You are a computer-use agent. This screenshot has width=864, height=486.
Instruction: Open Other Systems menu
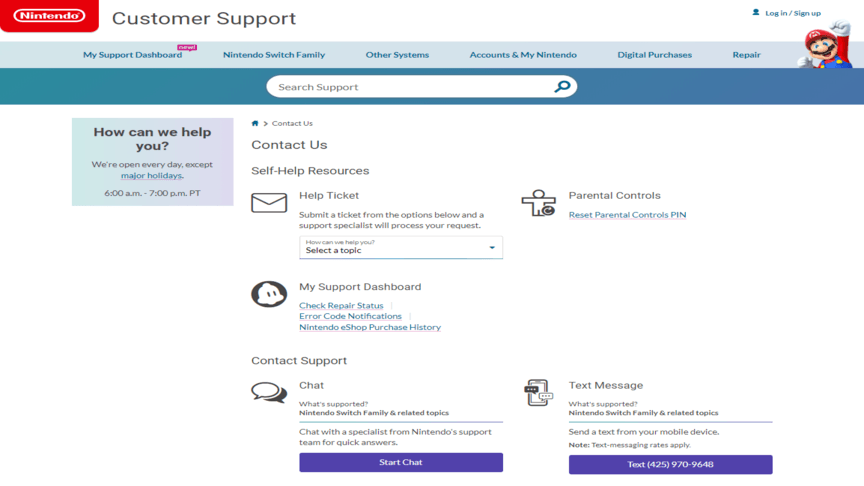point(397,55)
